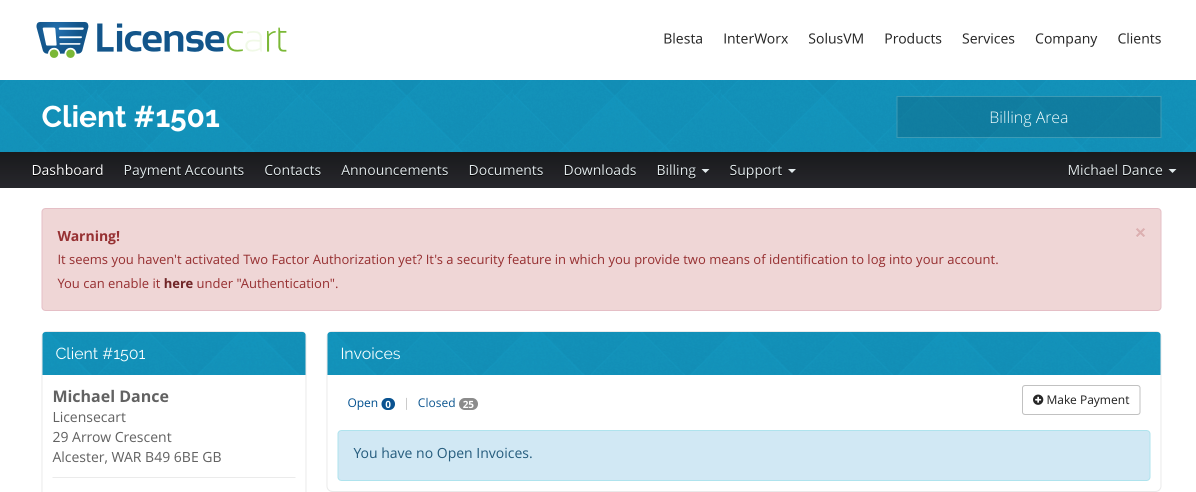Viewport: 1196px width, 492px height.
Task: Open Payment Accounts page
Action: (184, 170)
